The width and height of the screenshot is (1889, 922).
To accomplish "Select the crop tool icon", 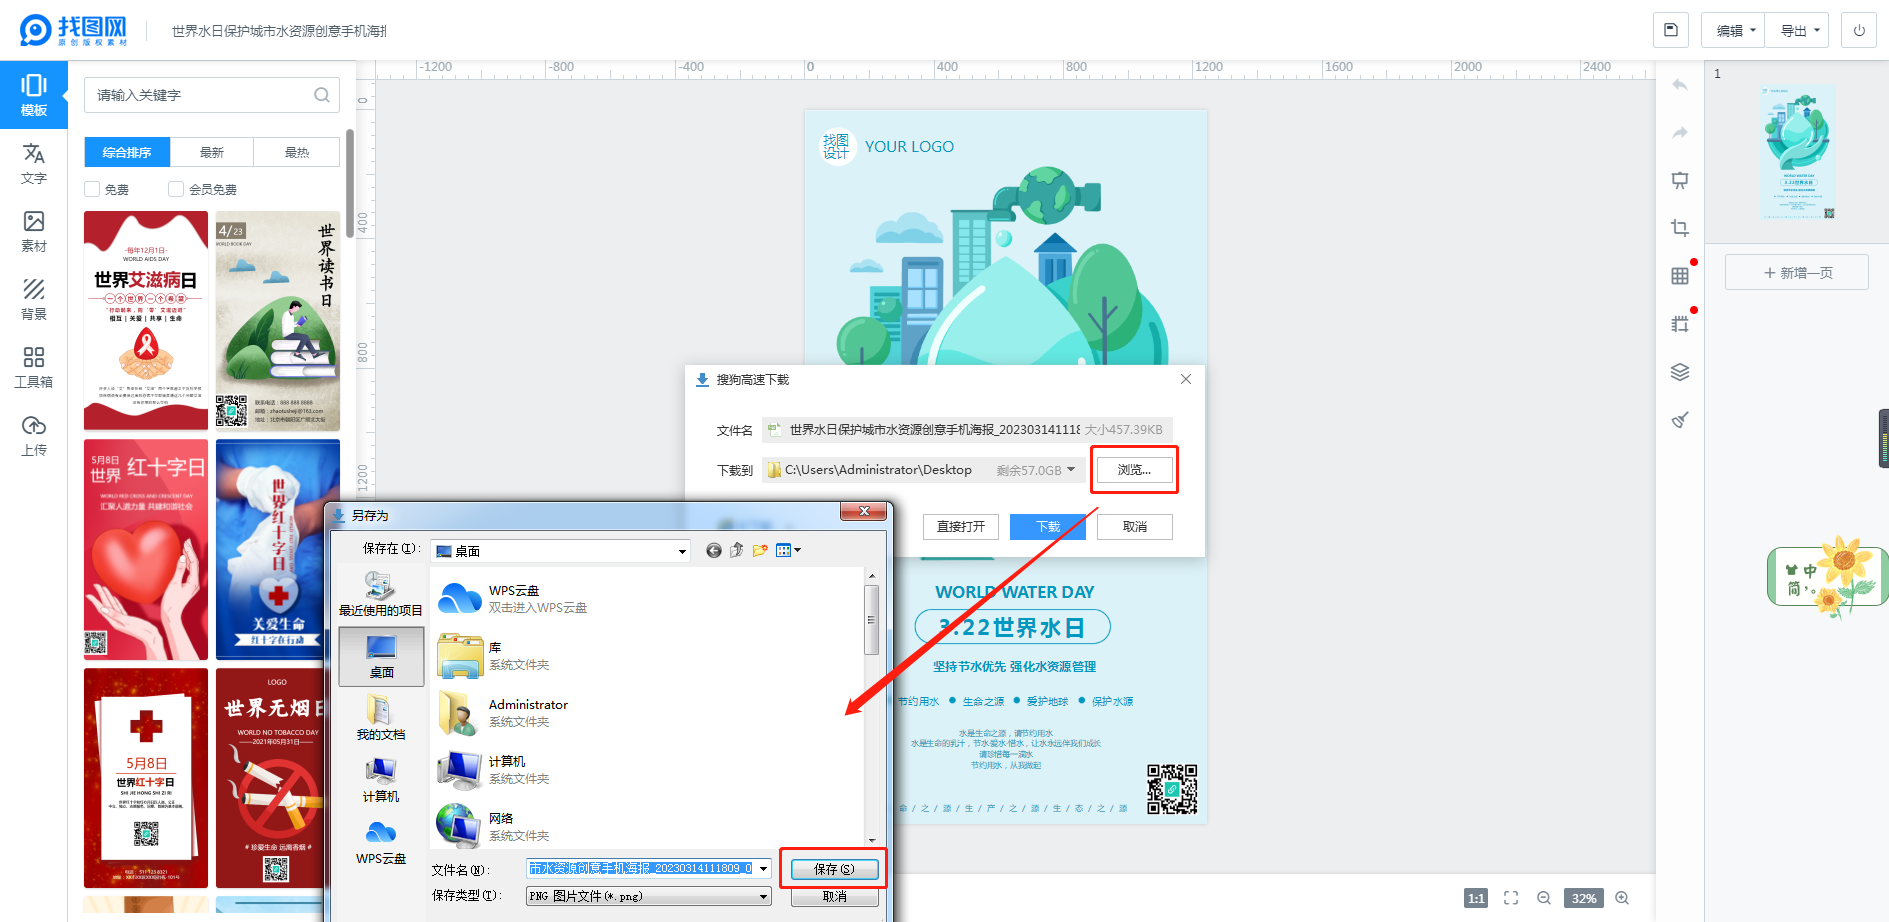I will pos(1680,228).
